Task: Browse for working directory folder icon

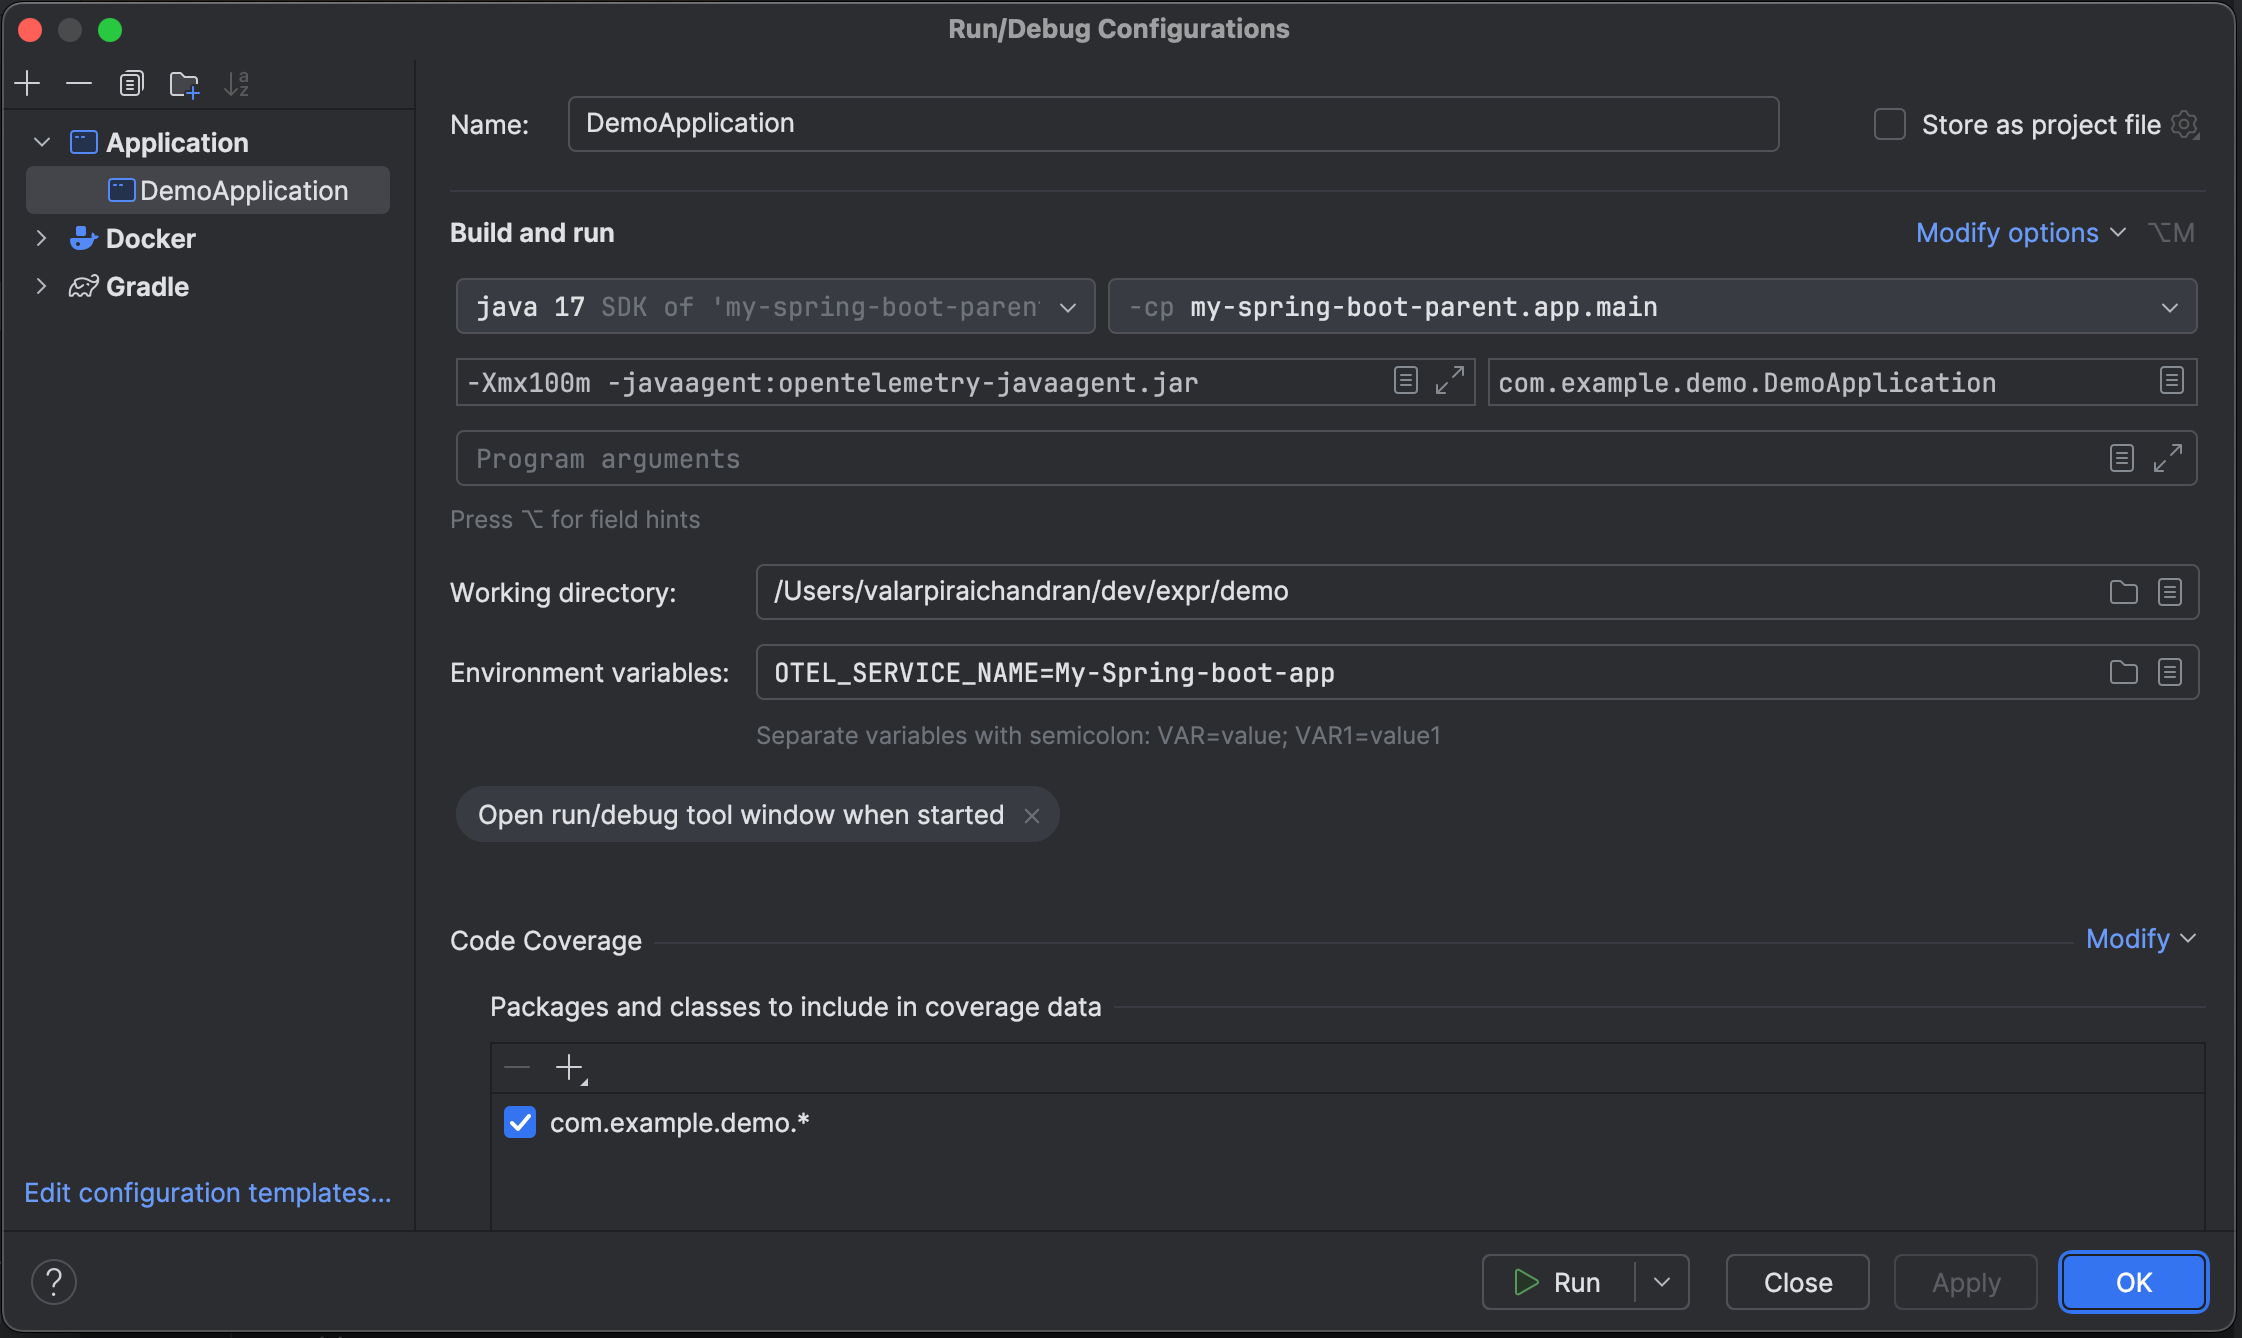Action: coord(2123,592)
